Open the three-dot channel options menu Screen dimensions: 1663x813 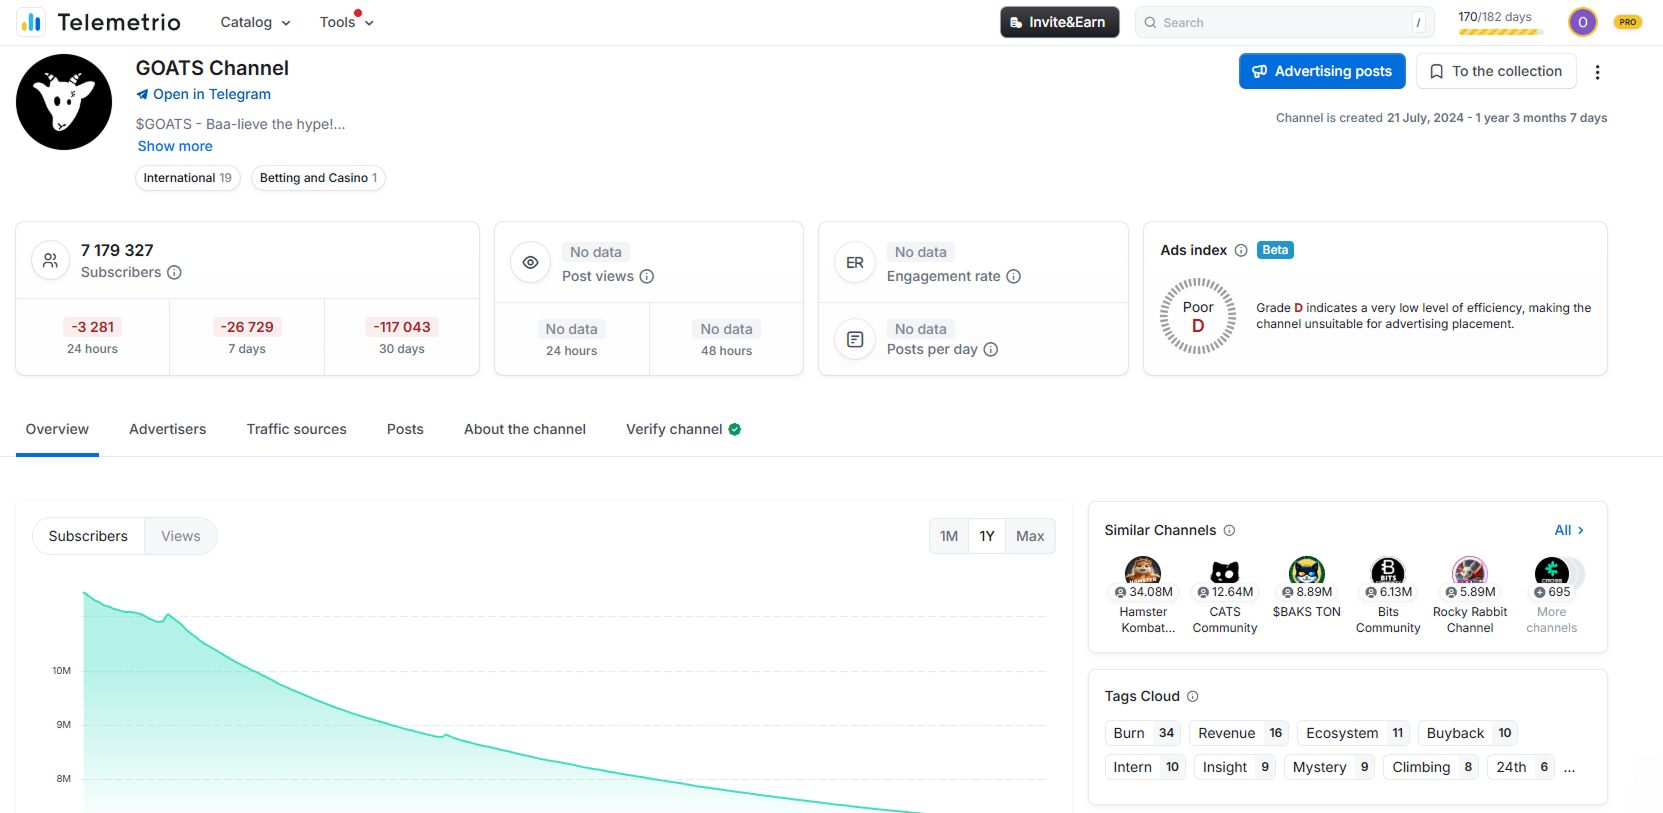1597,72
